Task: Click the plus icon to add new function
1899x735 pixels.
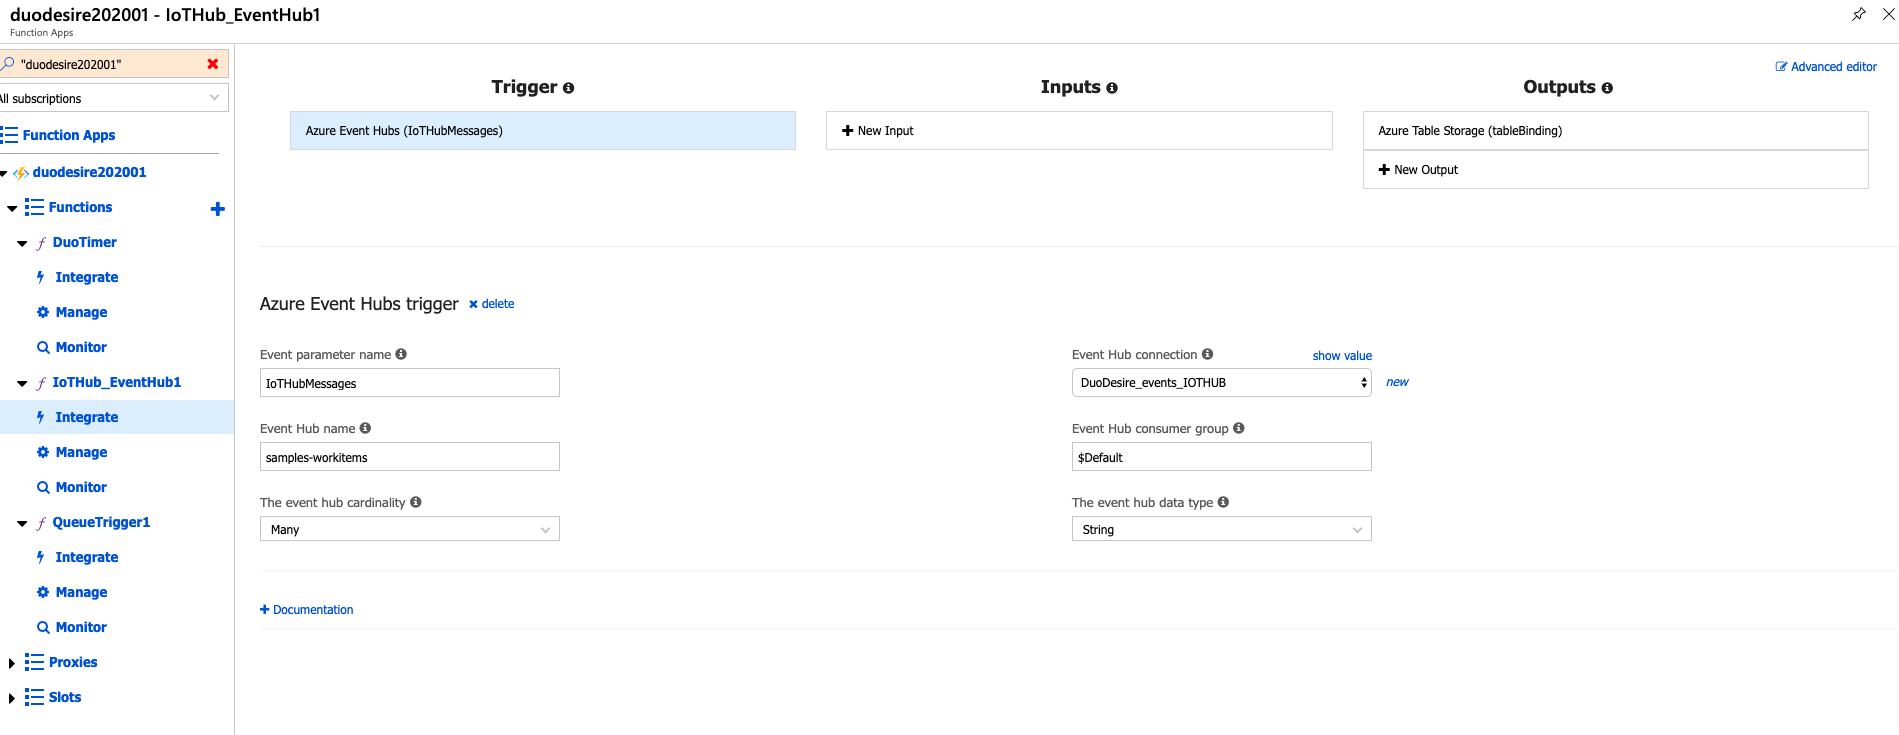Action: point(217,209)
